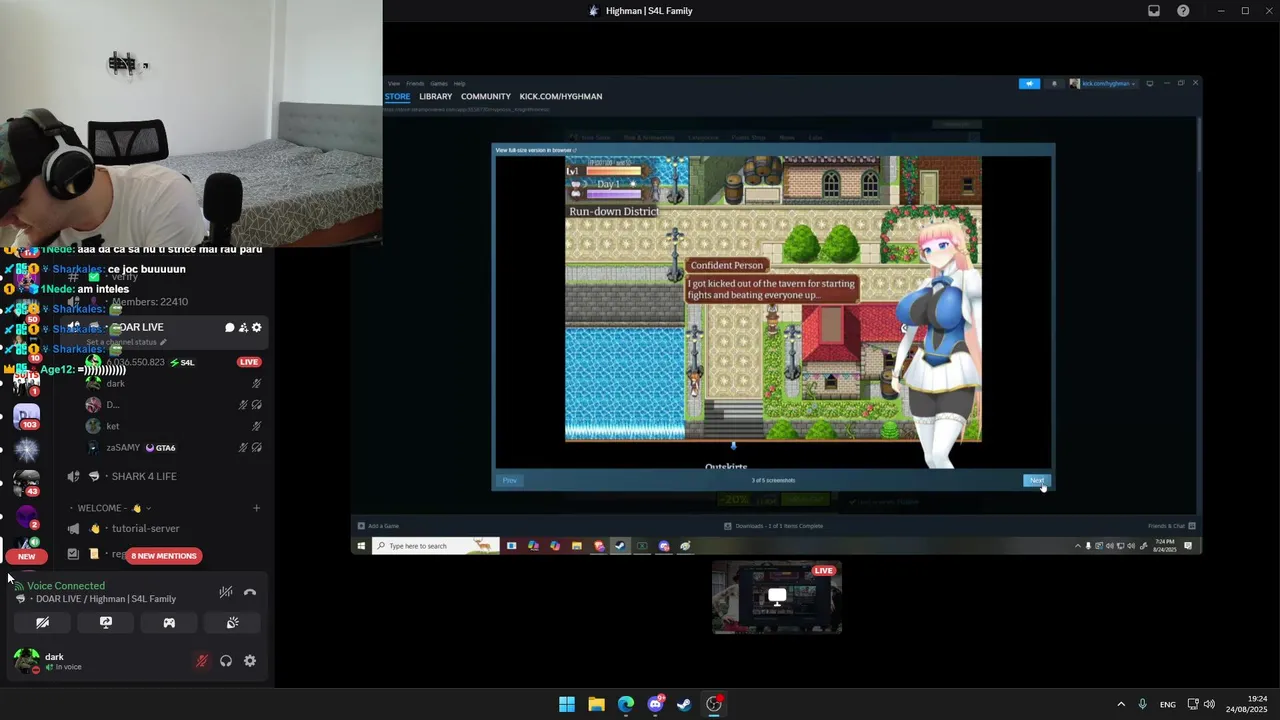Switch ENG input language

(x=1167, y=704)
